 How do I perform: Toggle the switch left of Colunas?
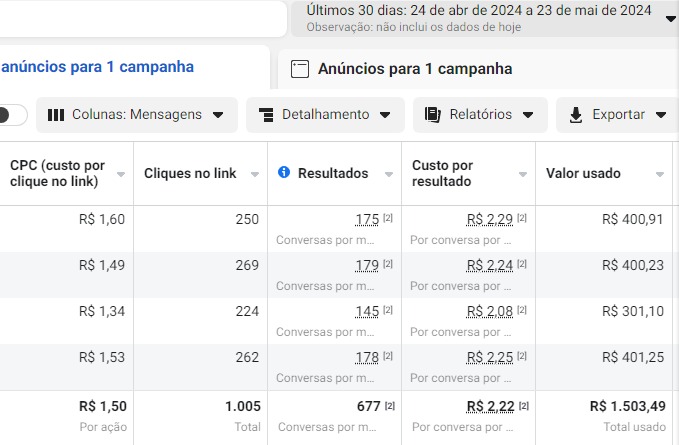click(x=12, y=115)
